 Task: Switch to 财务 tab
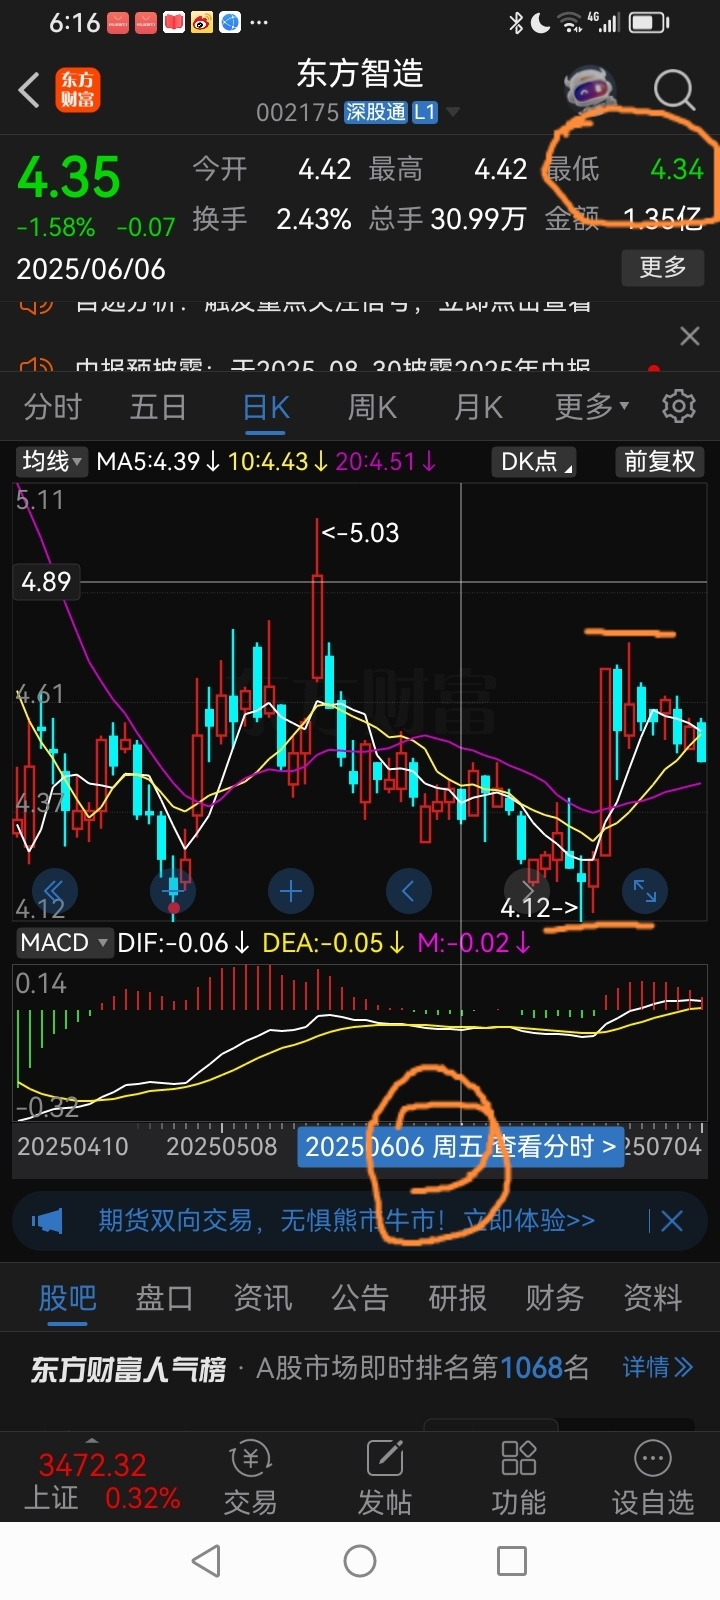(x=554, y=1297)
